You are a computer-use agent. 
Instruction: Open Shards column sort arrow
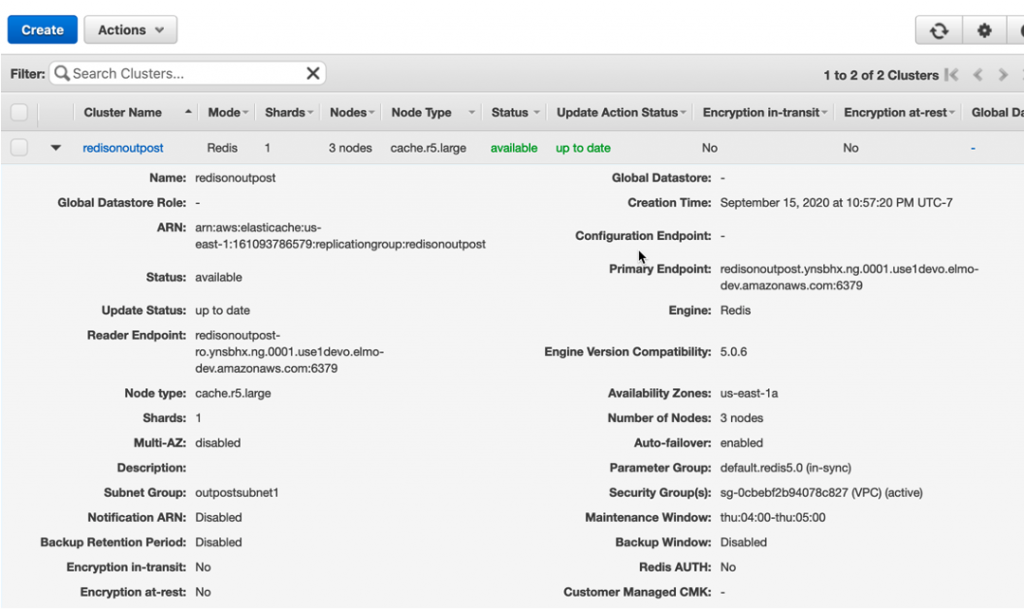310,113
